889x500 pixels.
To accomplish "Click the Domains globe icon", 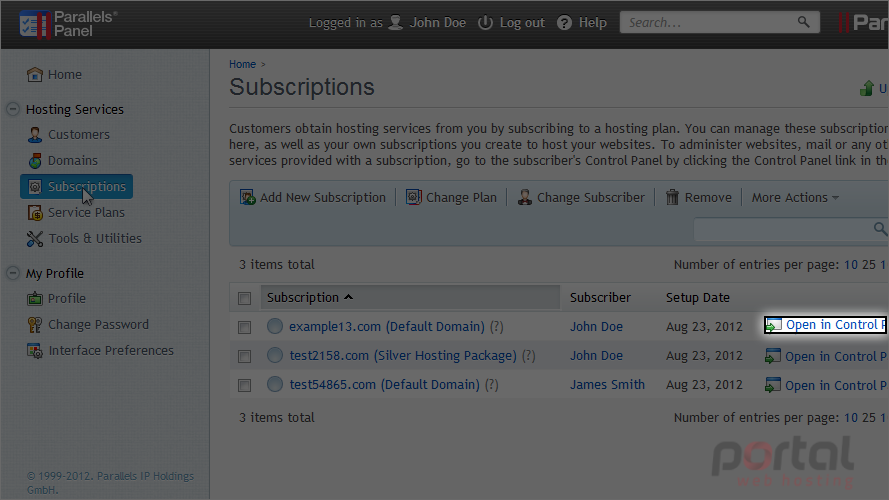I will 35,160.
